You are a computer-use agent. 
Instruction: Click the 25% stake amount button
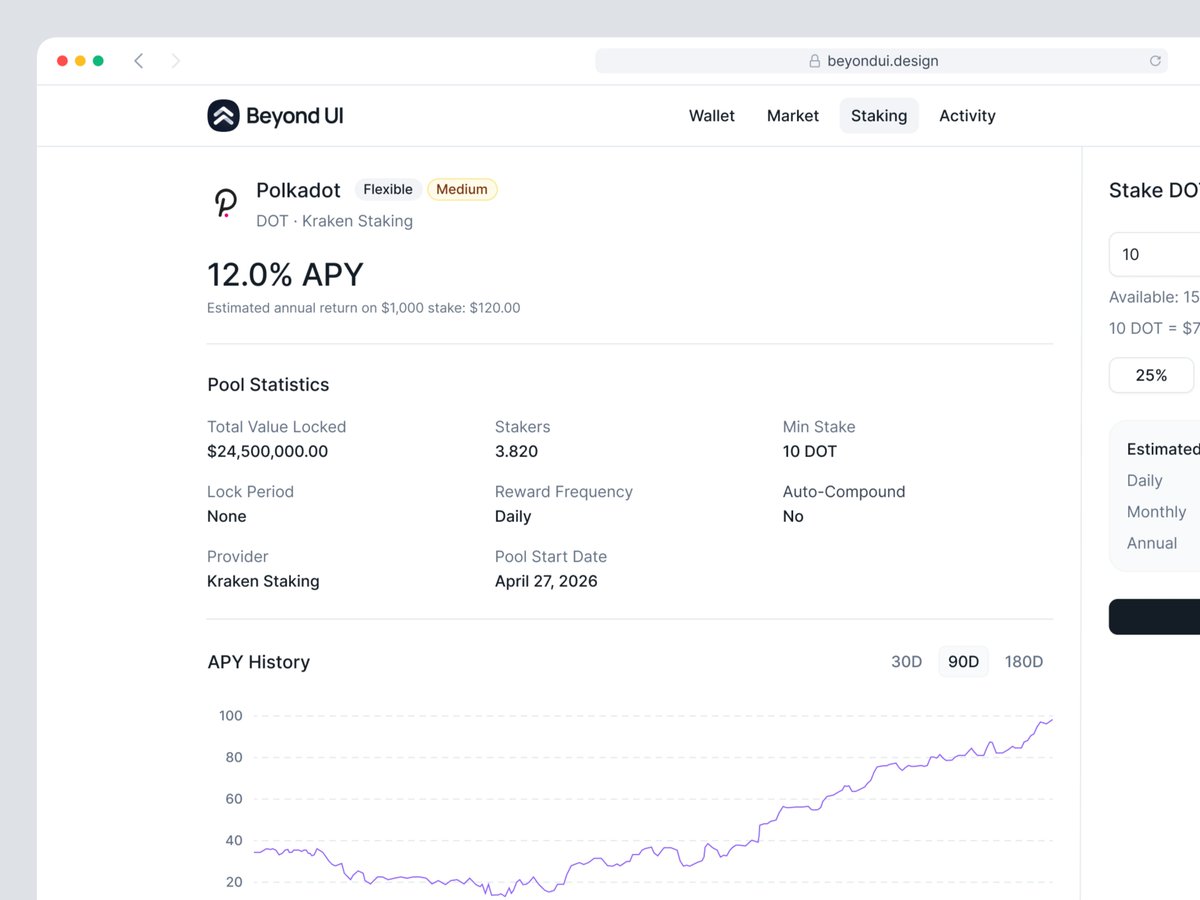pyautogui.click(x=1151, y=375)
